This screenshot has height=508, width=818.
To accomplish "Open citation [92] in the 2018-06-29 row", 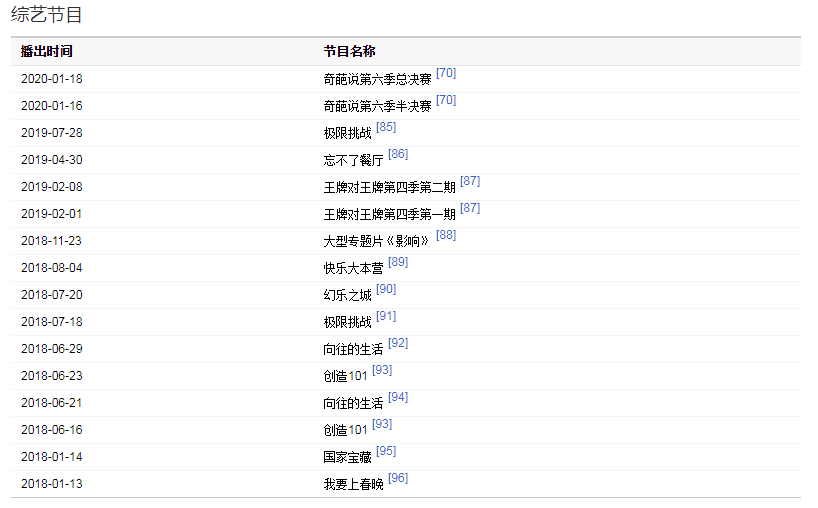I will click(398, 343).
